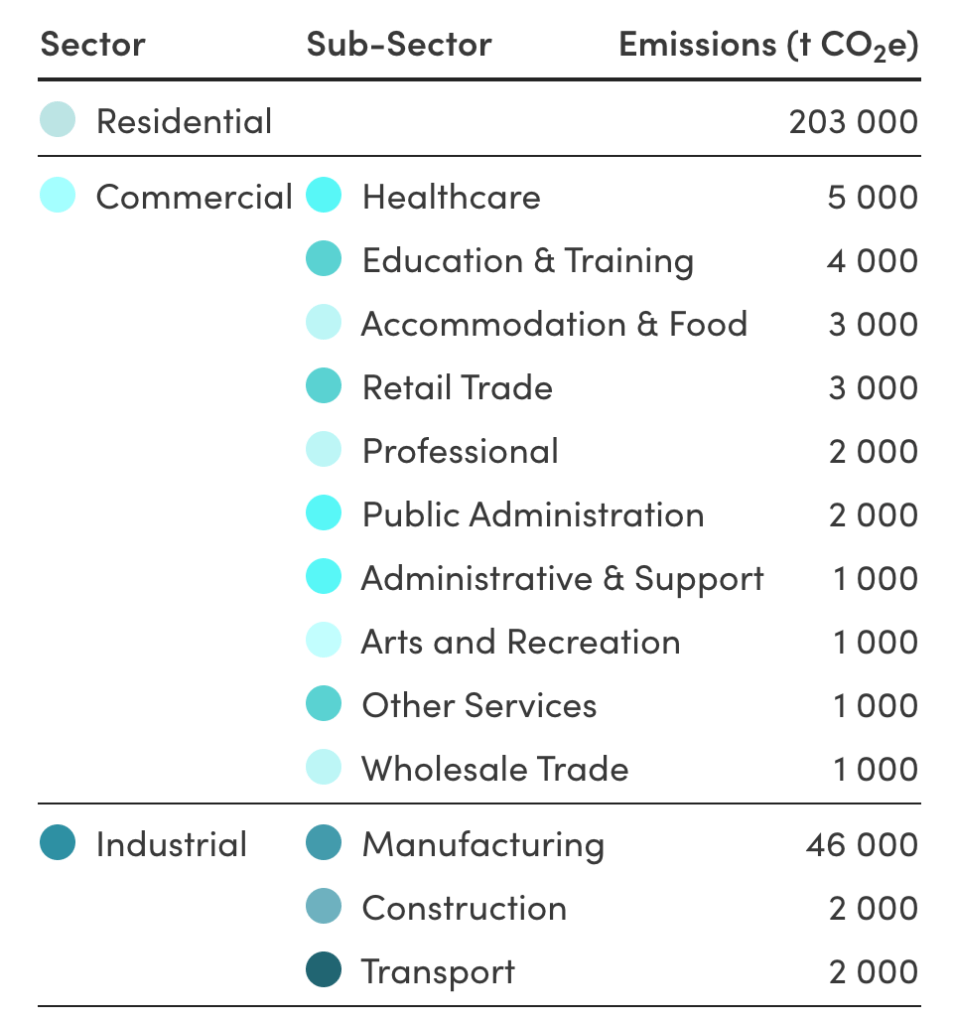Click the Wholesale Trade row label
This screenshot has height=1023, width=953.
495,769
